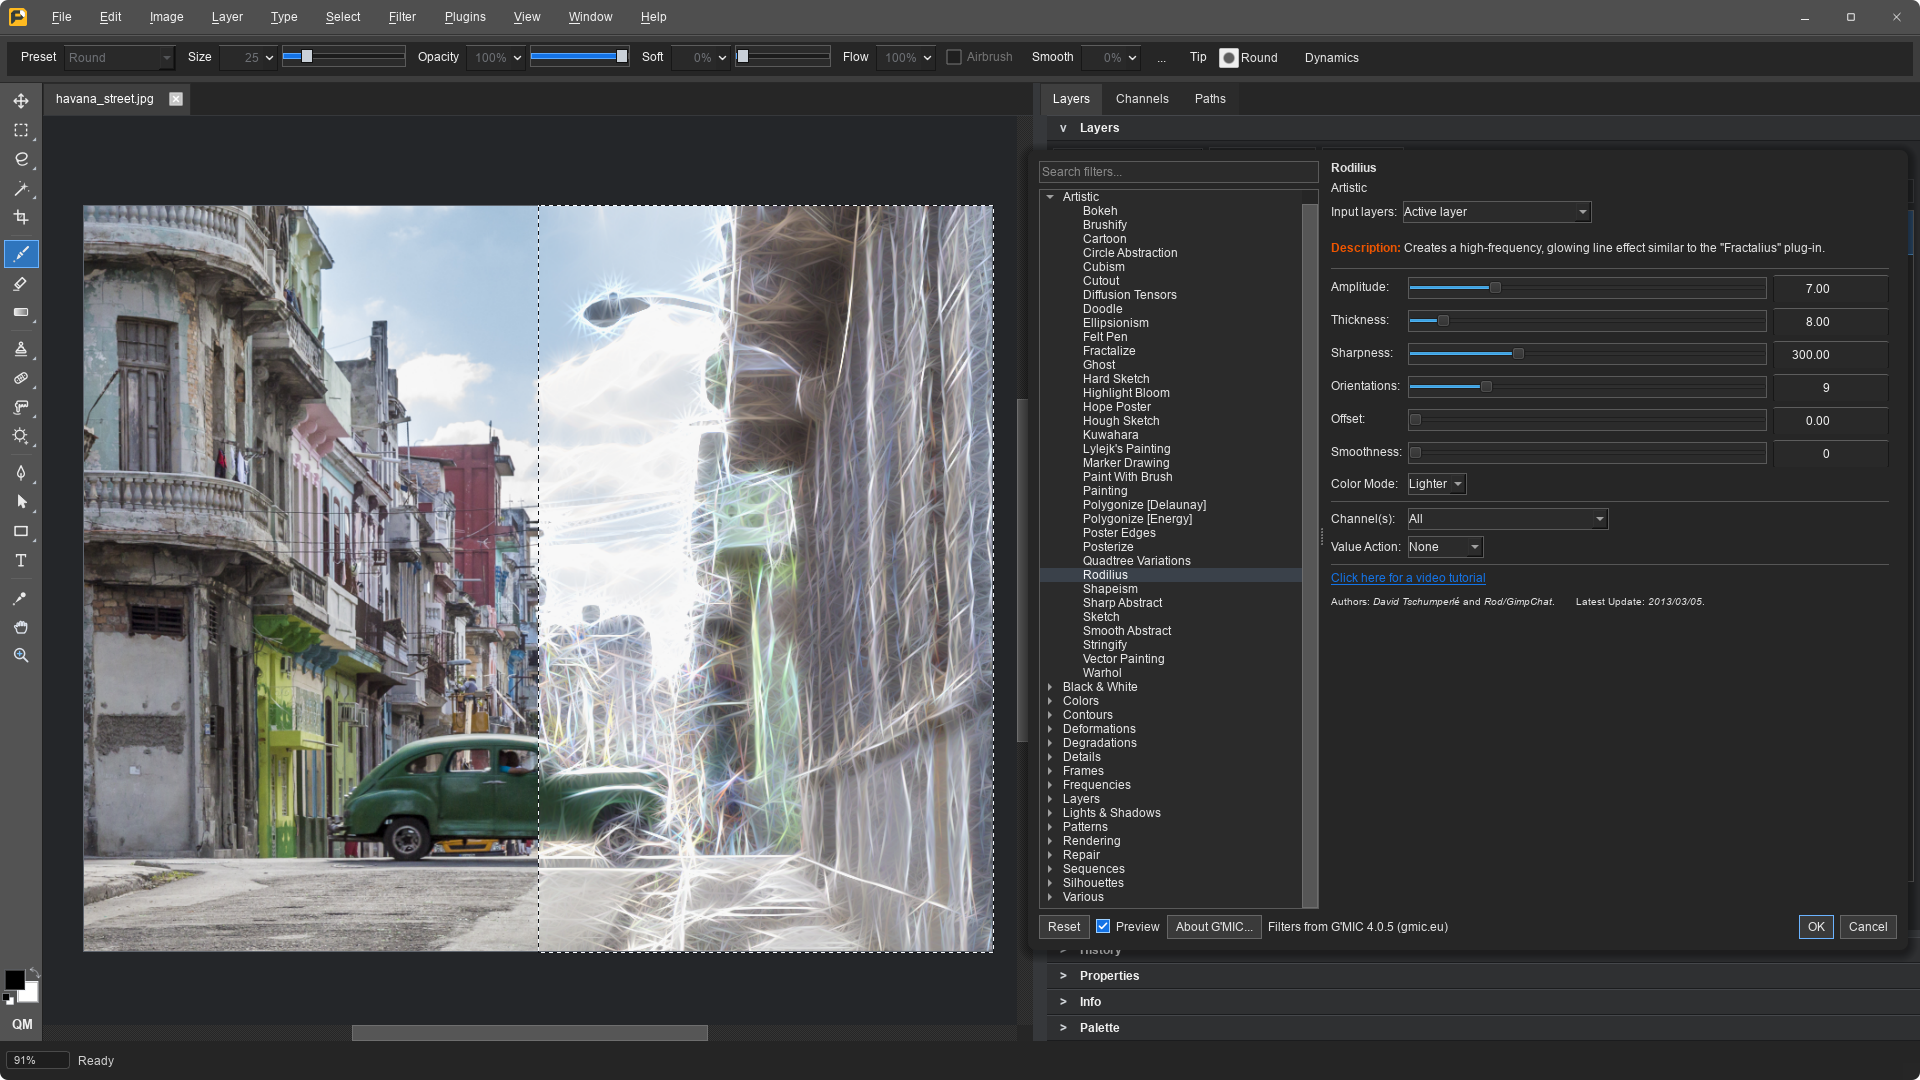Select the Gradient tool
This screenshot has width=1920, height=1080.
point(21,313)
